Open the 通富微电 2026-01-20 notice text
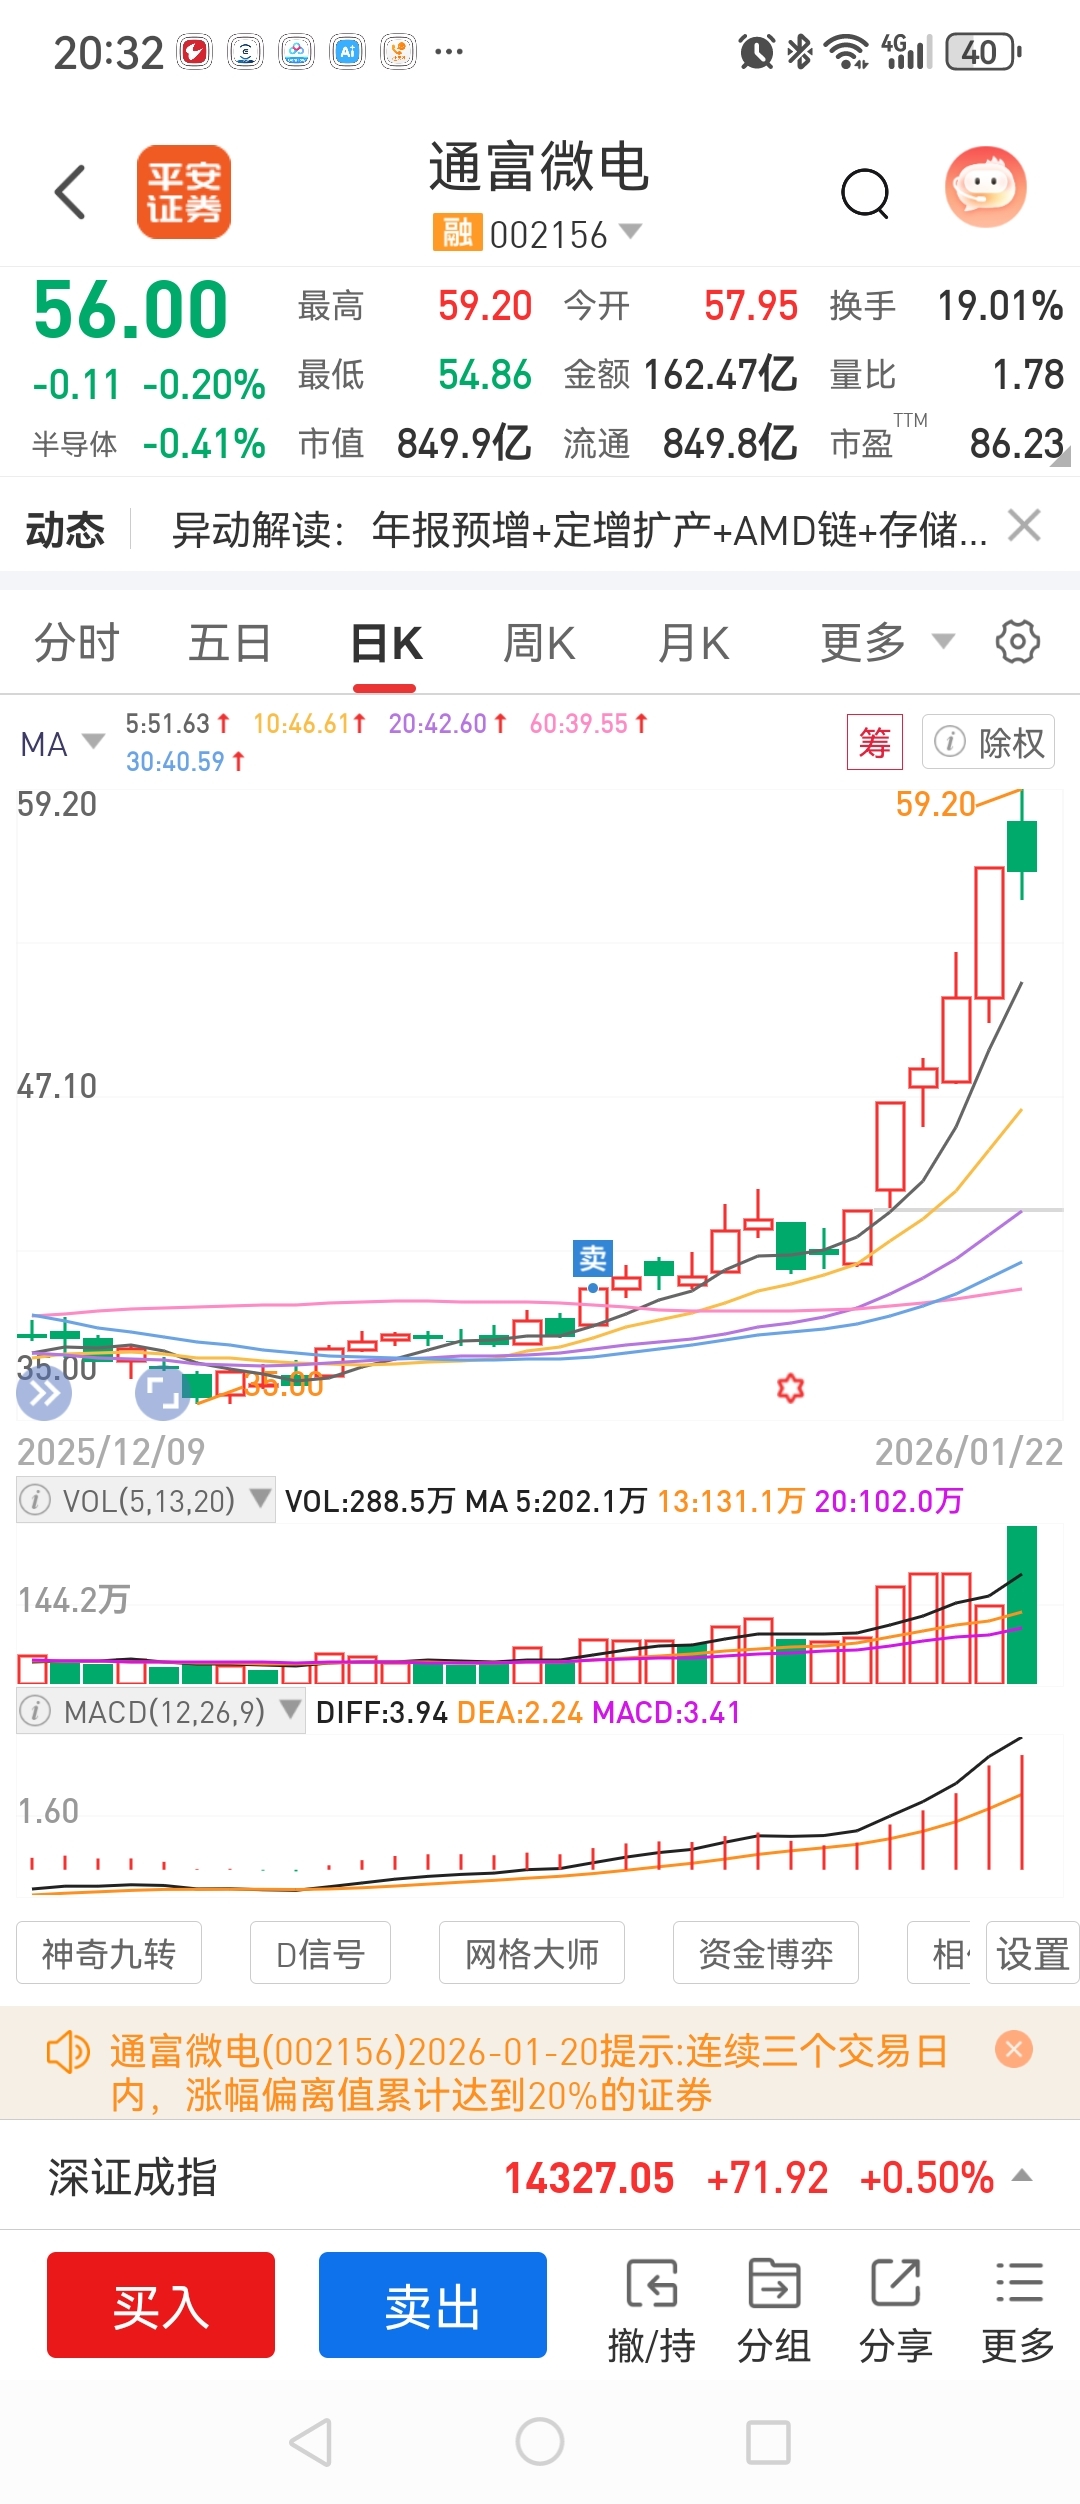Viewport: 1080px width, 2504px height. [x=528, y=2072]
